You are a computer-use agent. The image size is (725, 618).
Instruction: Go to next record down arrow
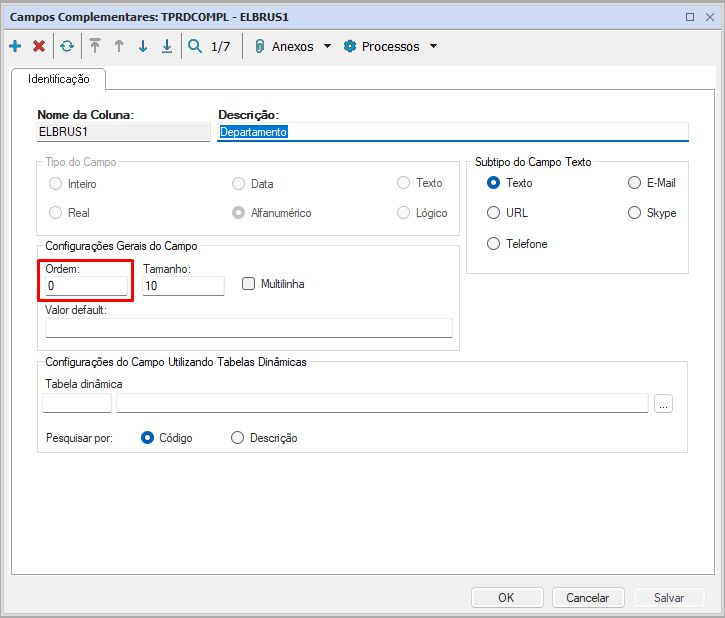click(x=143, y=46)
